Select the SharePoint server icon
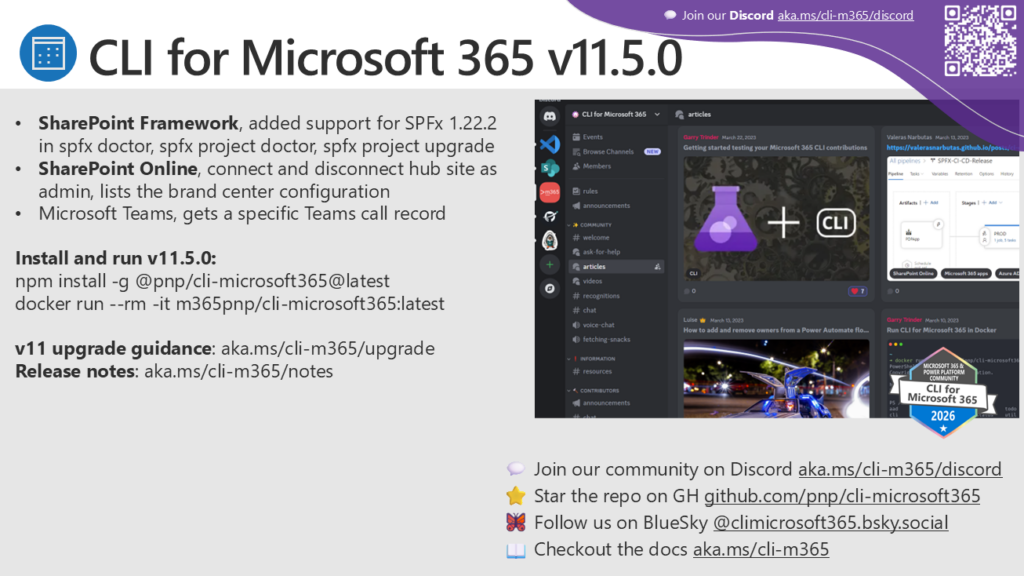This screenshot has width=1024, height=576. pyautogui.click(x=550, y=168)
